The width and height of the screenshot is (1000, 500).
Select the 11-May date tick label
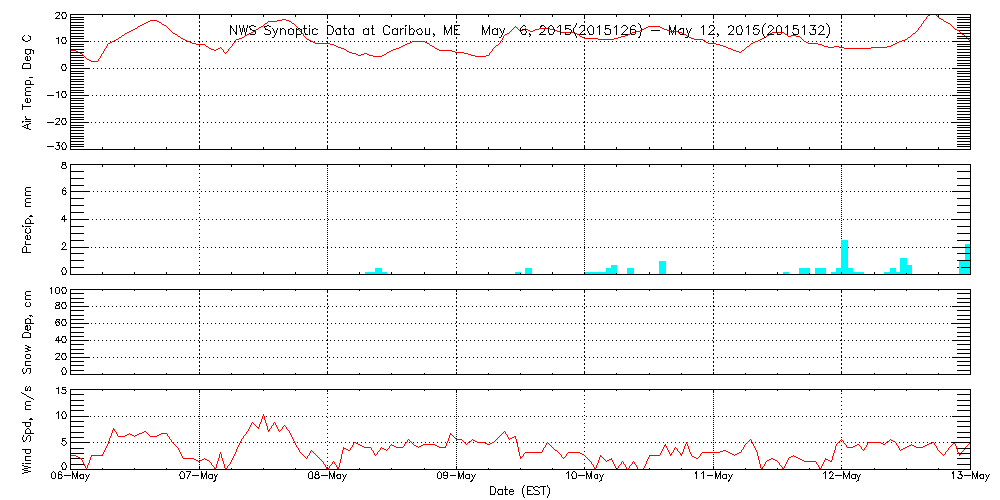click(712, 477)
